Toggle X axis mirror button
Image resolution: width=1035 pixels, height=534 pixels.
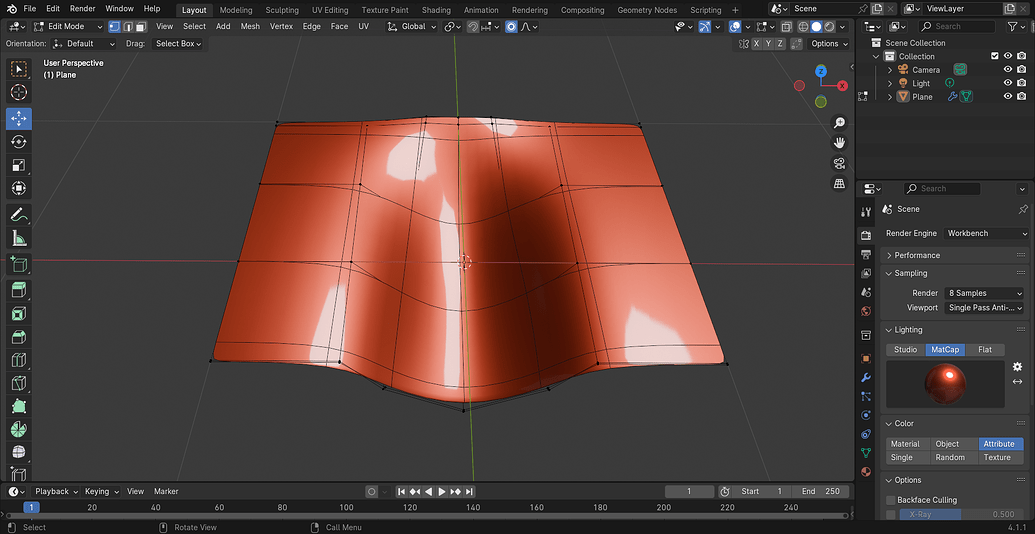756,44
